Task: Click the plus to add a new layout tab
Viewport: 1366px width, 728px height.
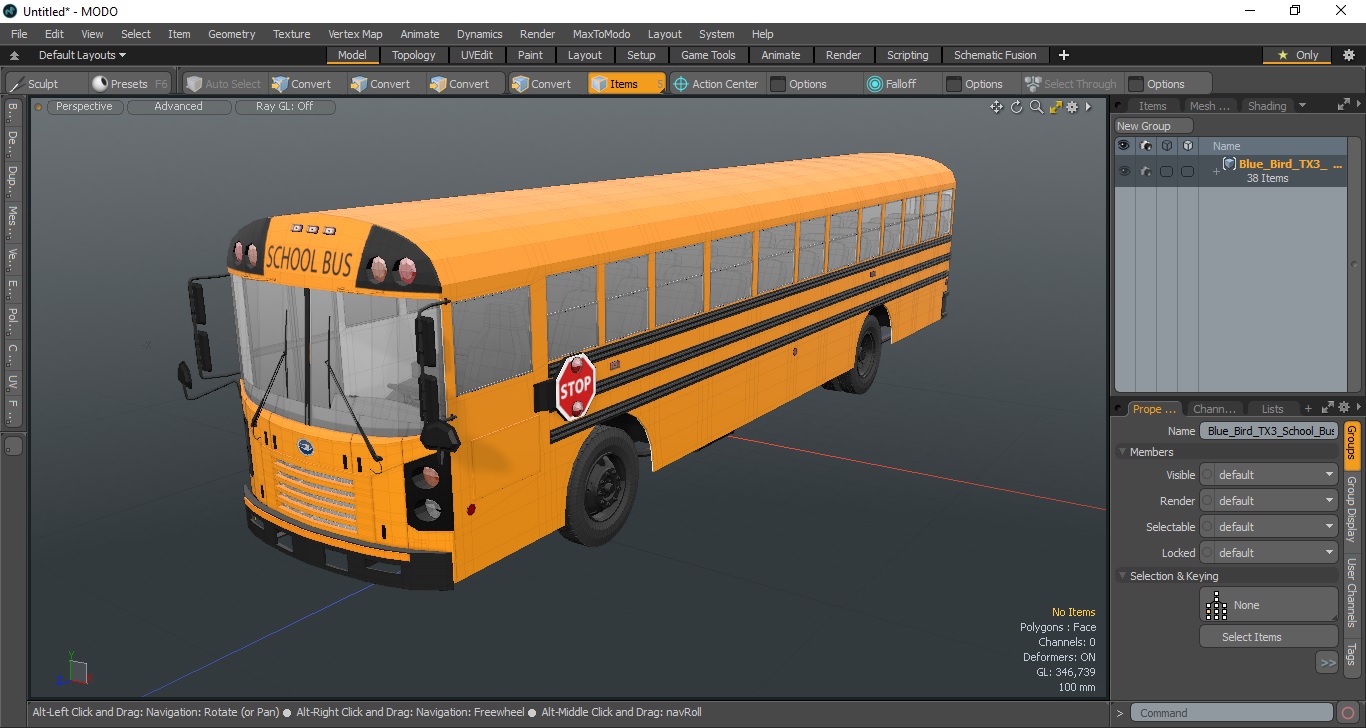Action: click(1064, 55)
